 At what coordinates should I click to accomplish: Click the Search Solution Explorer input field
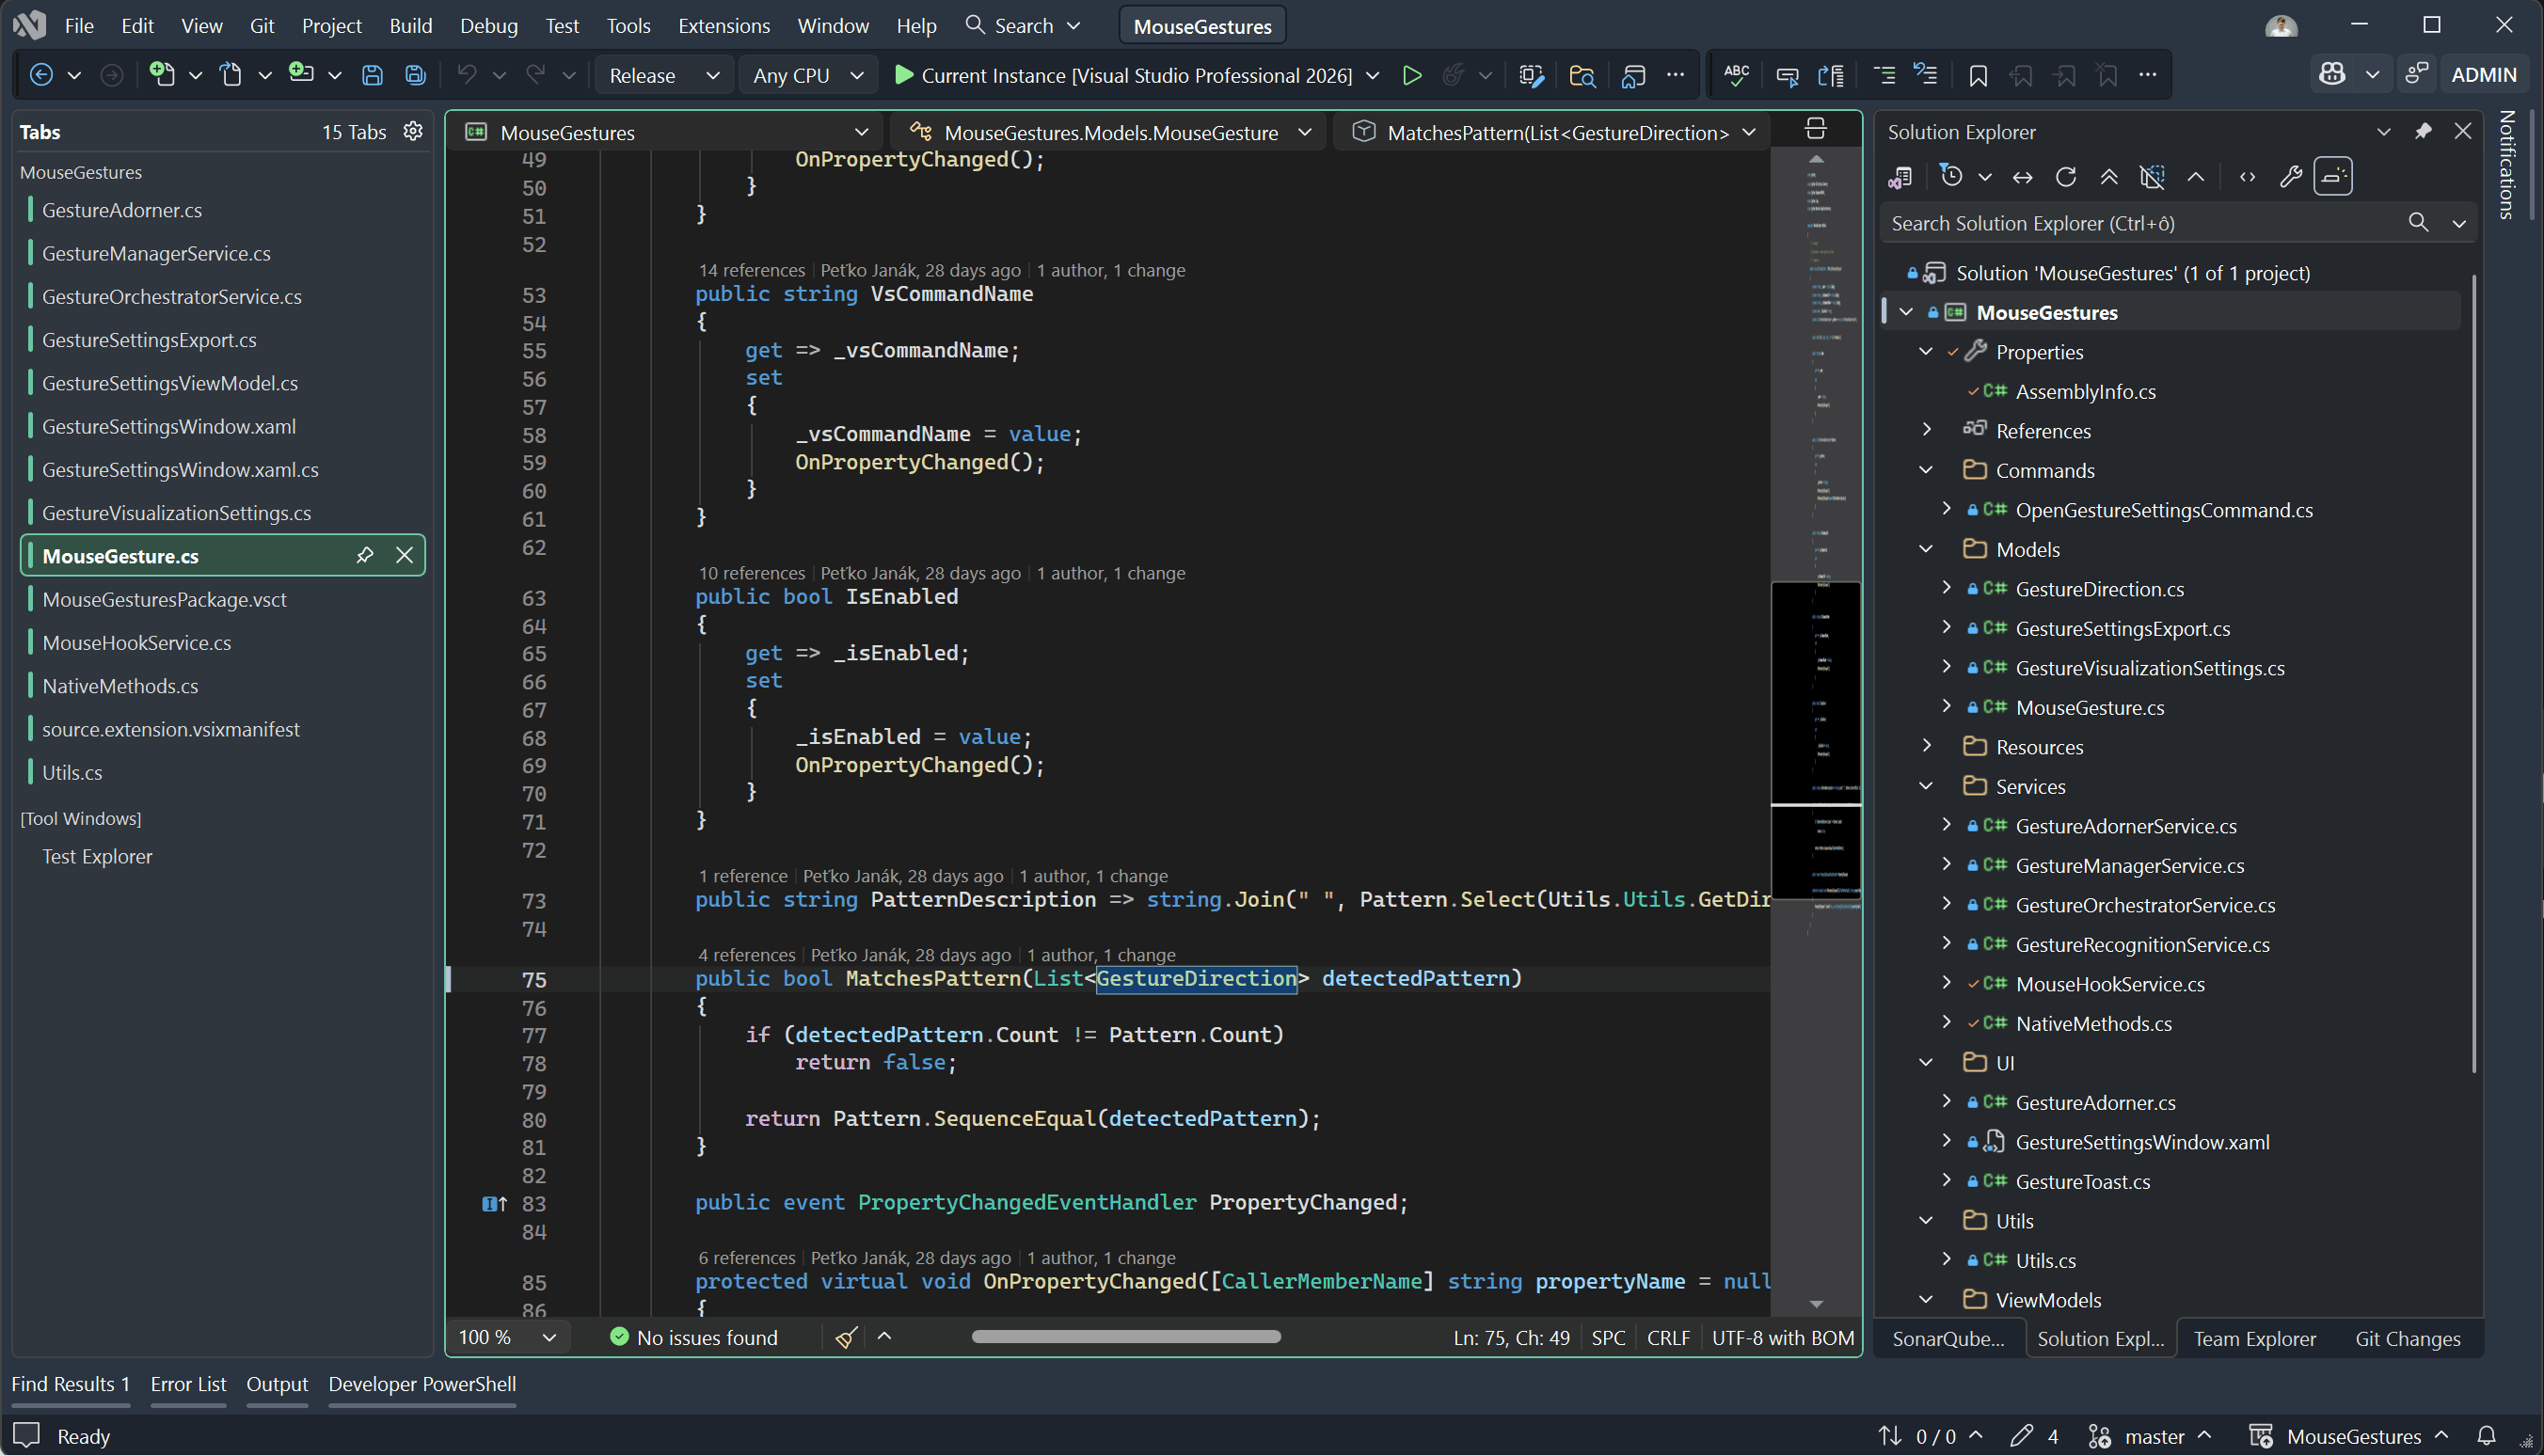2140,223
